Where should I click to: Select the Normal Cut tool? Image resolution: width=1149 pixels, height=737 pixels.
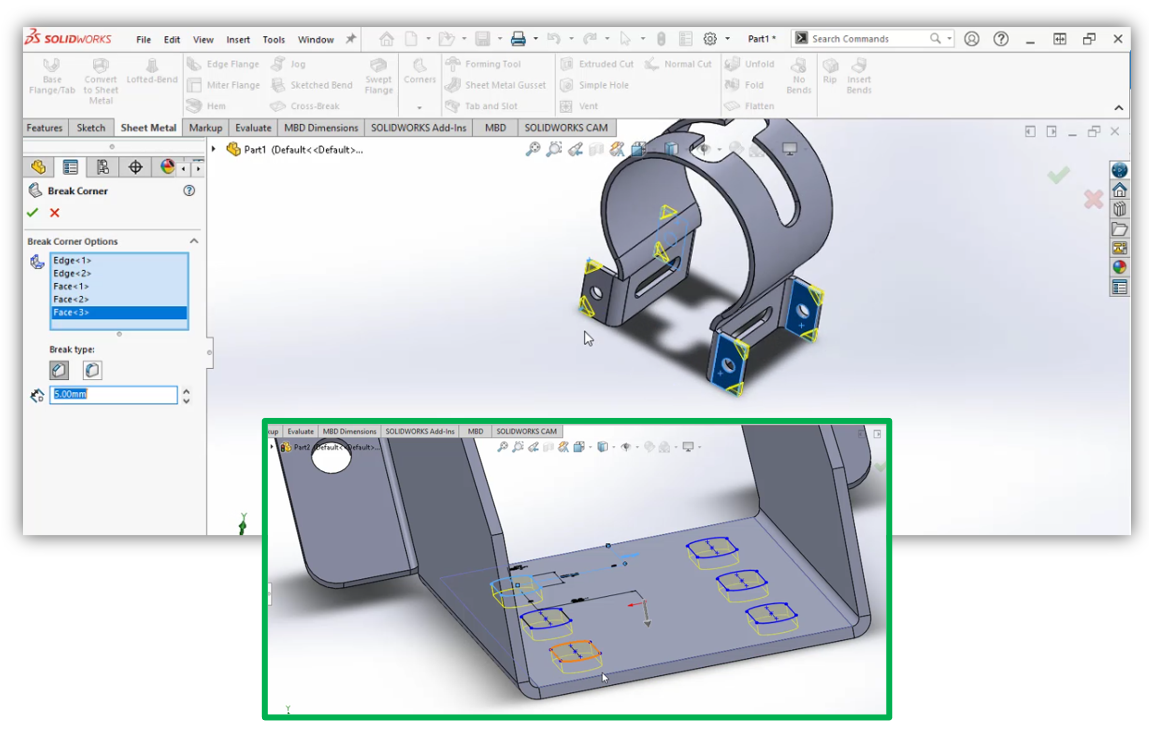pyautogui.click(x=679, y=64)
